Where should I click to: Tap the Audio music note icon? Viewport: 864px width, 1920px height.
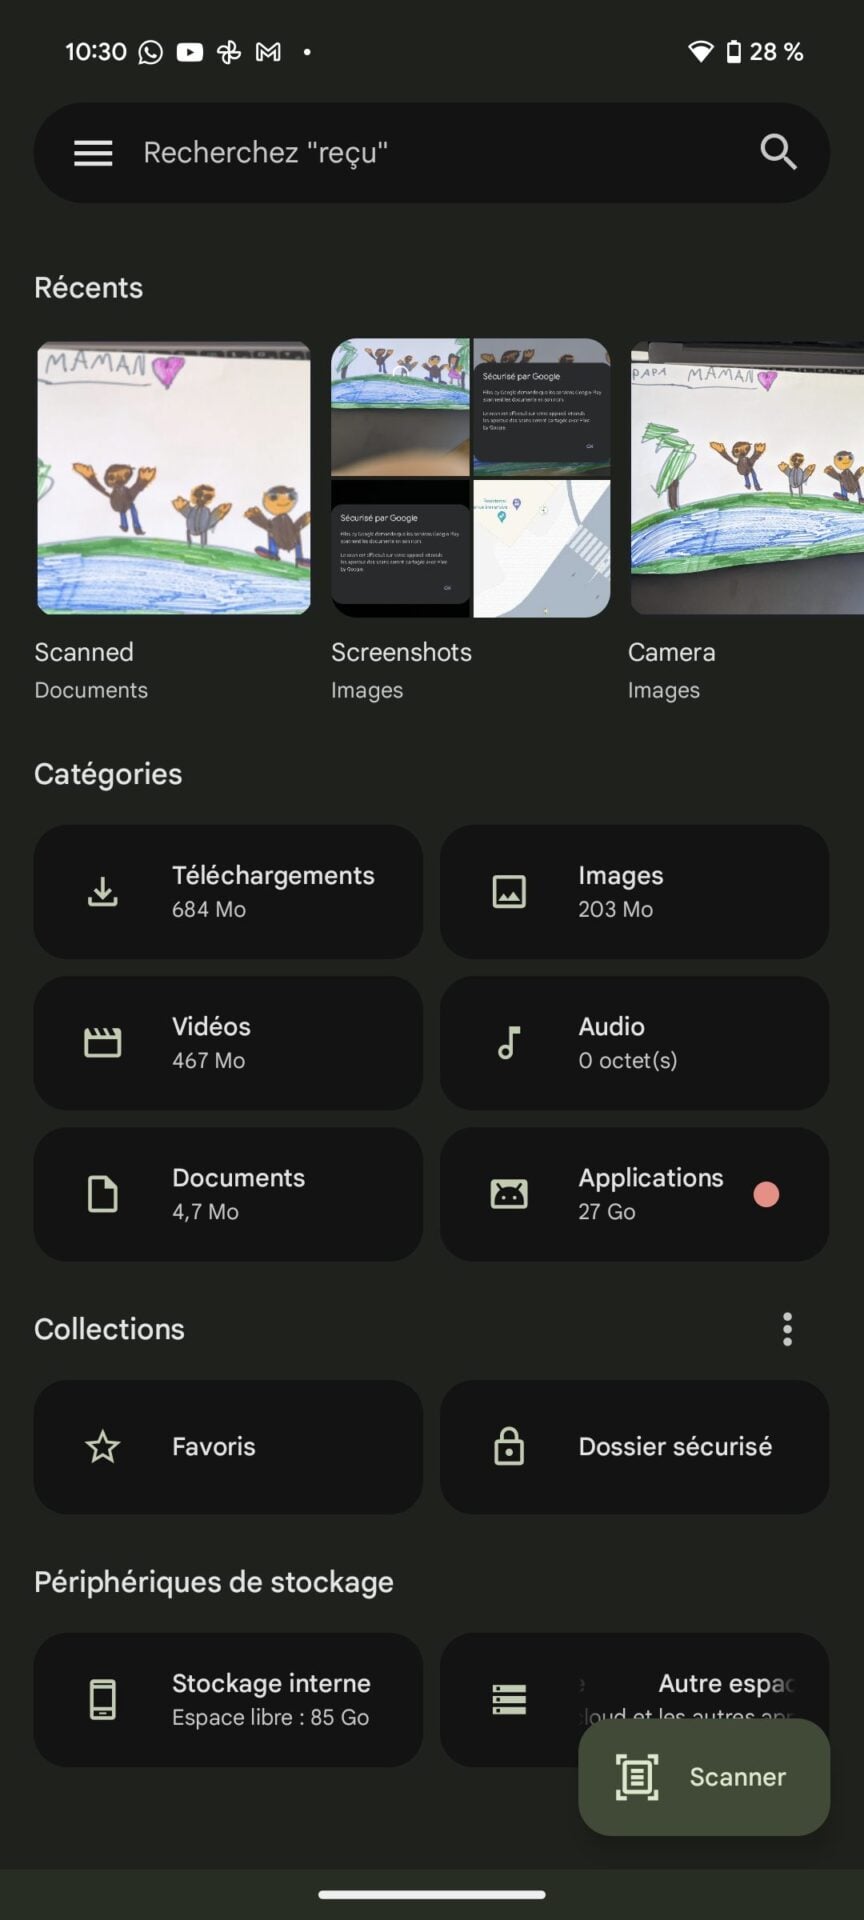coord(509,1043)
